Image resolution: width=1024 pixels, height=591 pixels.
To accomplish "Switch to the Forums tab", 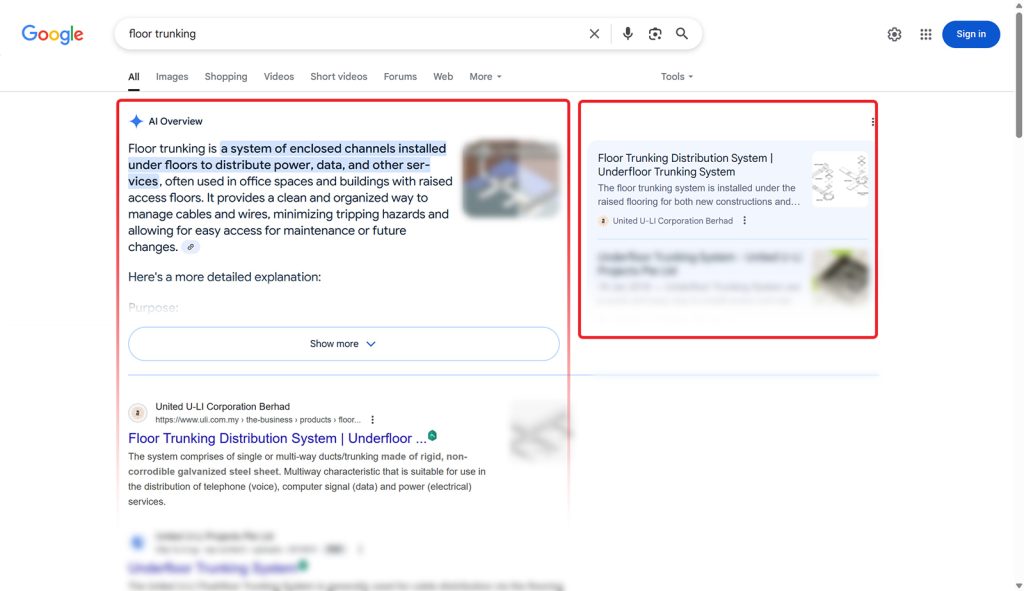I will coord(400,77).
